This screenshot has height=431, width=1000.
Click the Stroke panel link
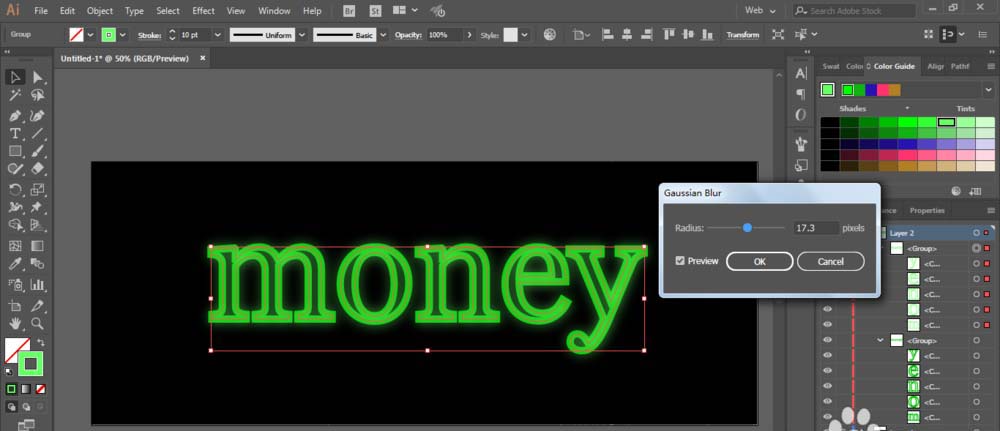click(x=149, y=35)
